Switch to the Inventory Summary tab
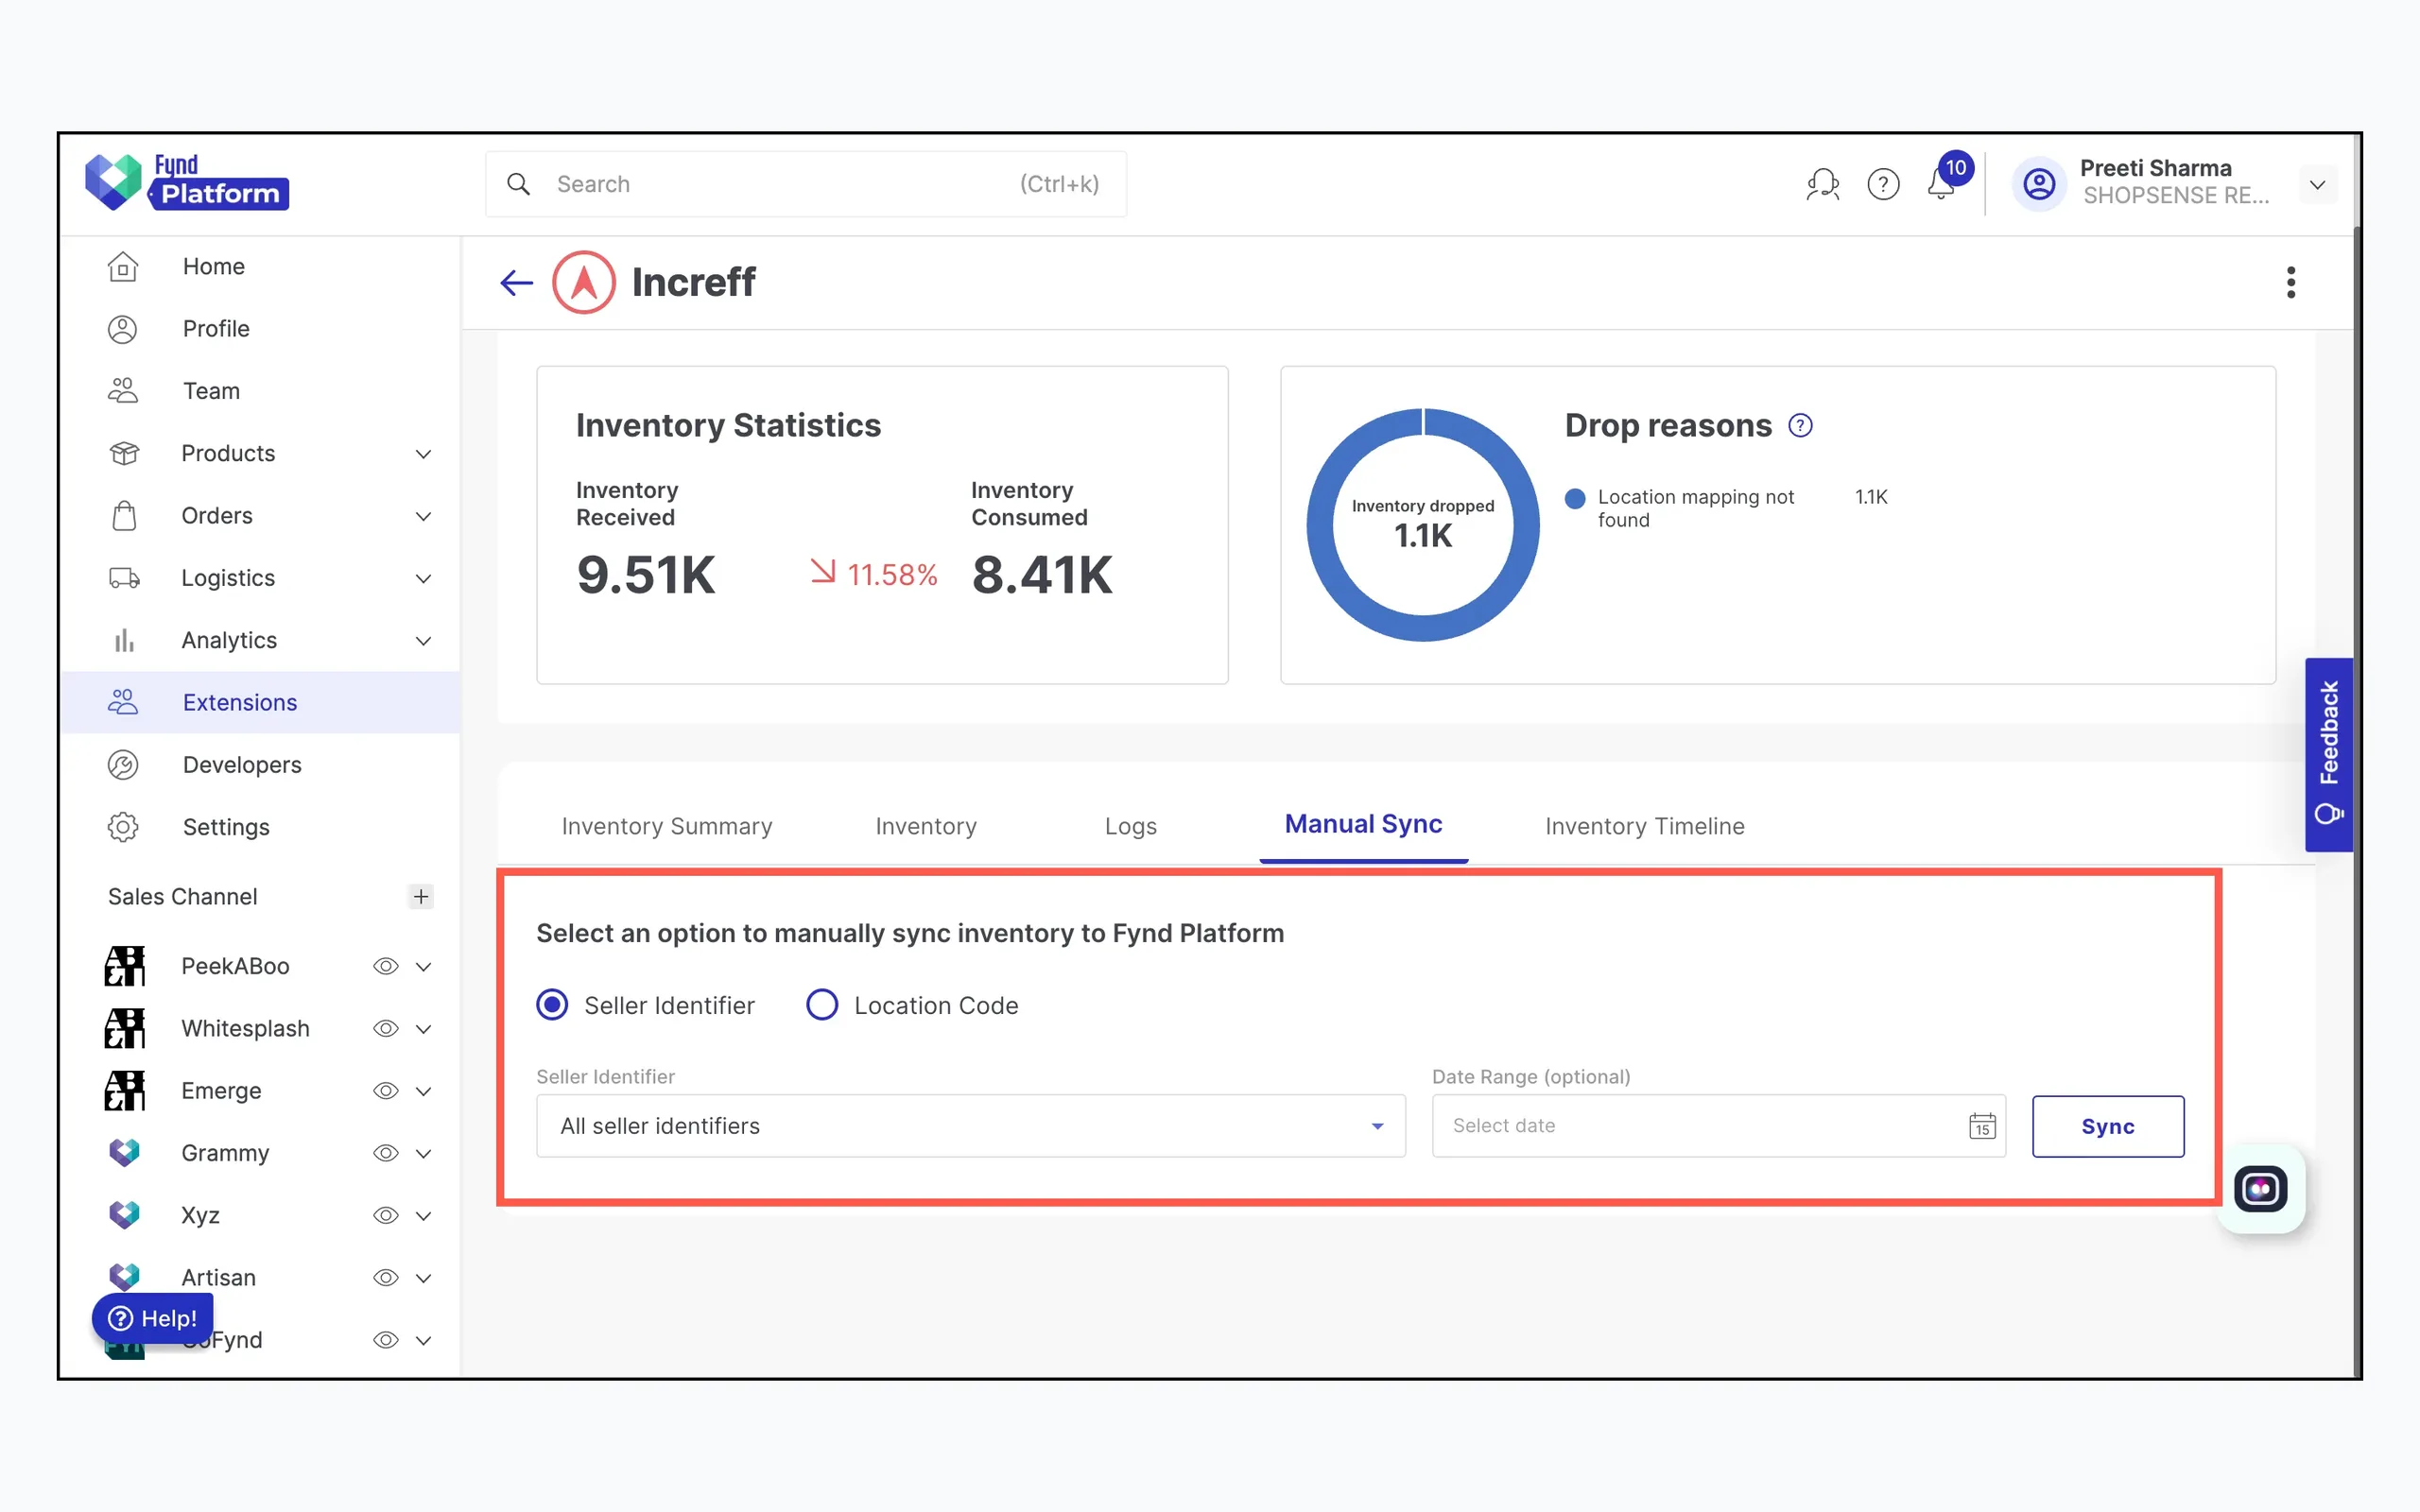This screenshot has height=1512, width=2420. tap(667, 826)
